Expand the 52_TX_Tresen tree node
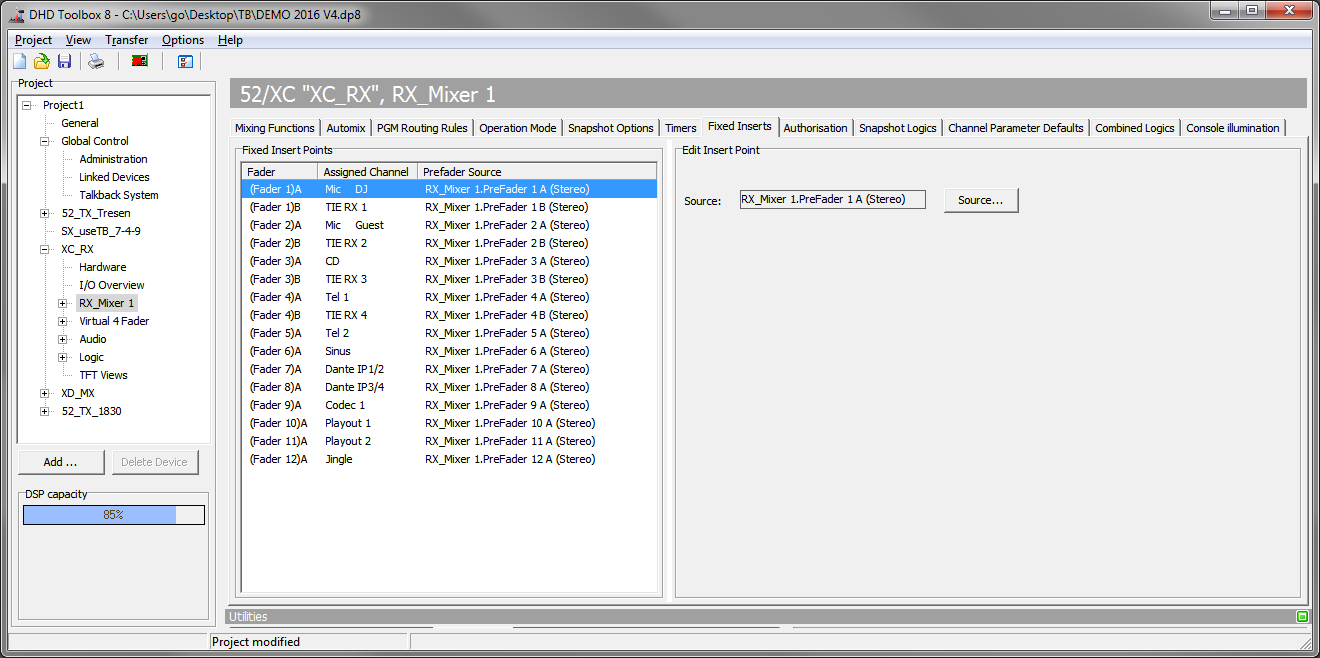 coord(42,213)
